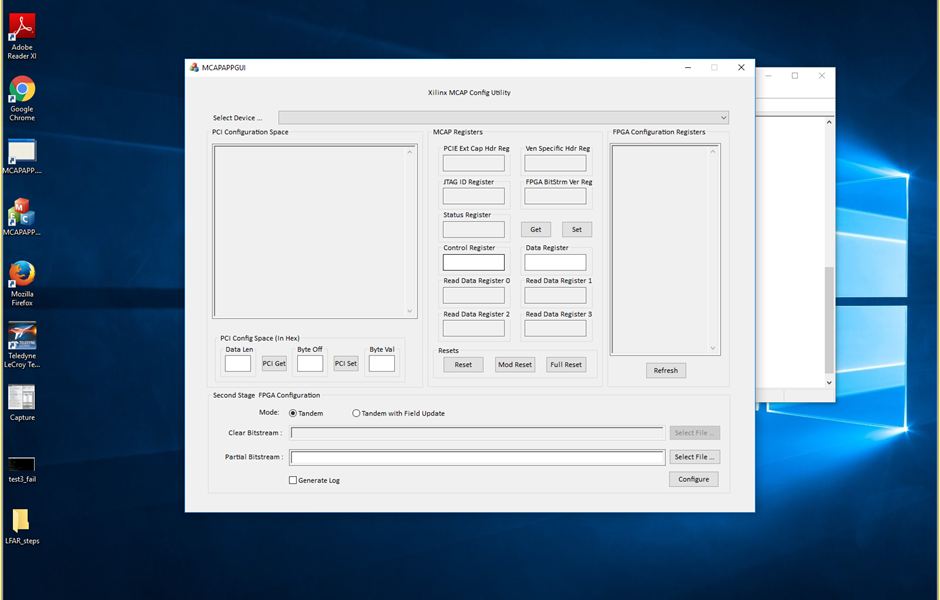This screenshot has width=940, height=600.
Task: Choose Tandem with Field Update mode
Action: click(356, 413)
